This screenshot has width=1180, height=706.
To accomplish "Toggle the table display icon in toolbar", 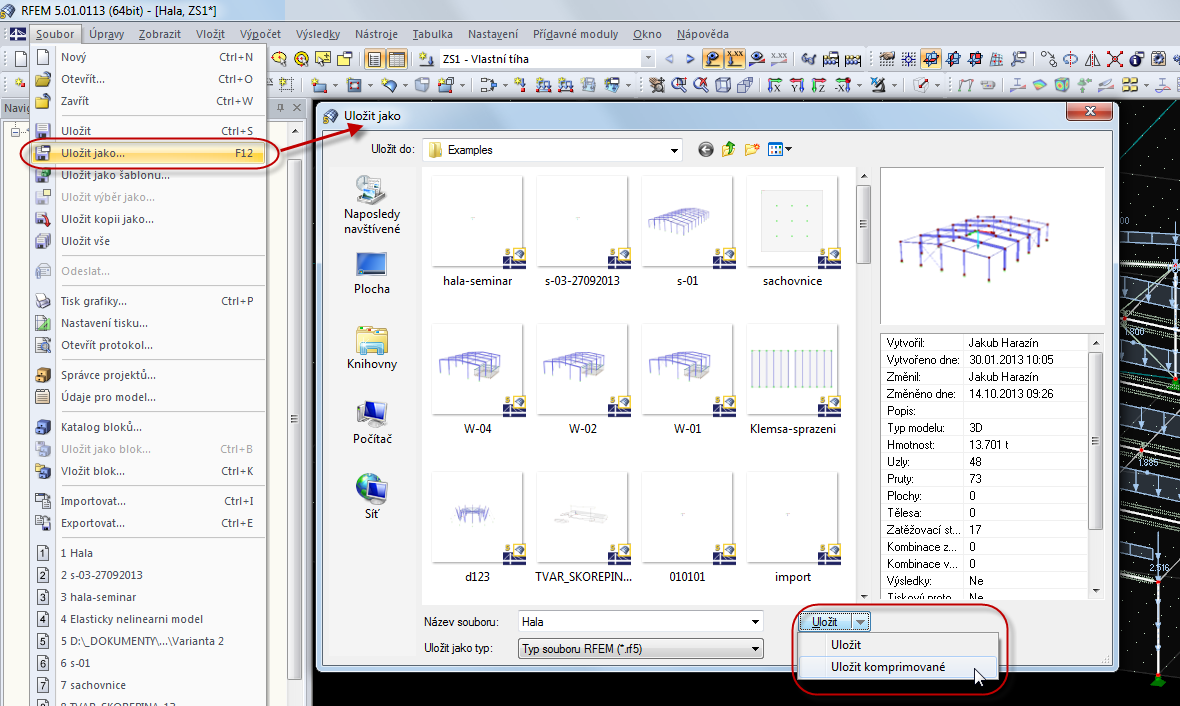I will click(397, 59).
